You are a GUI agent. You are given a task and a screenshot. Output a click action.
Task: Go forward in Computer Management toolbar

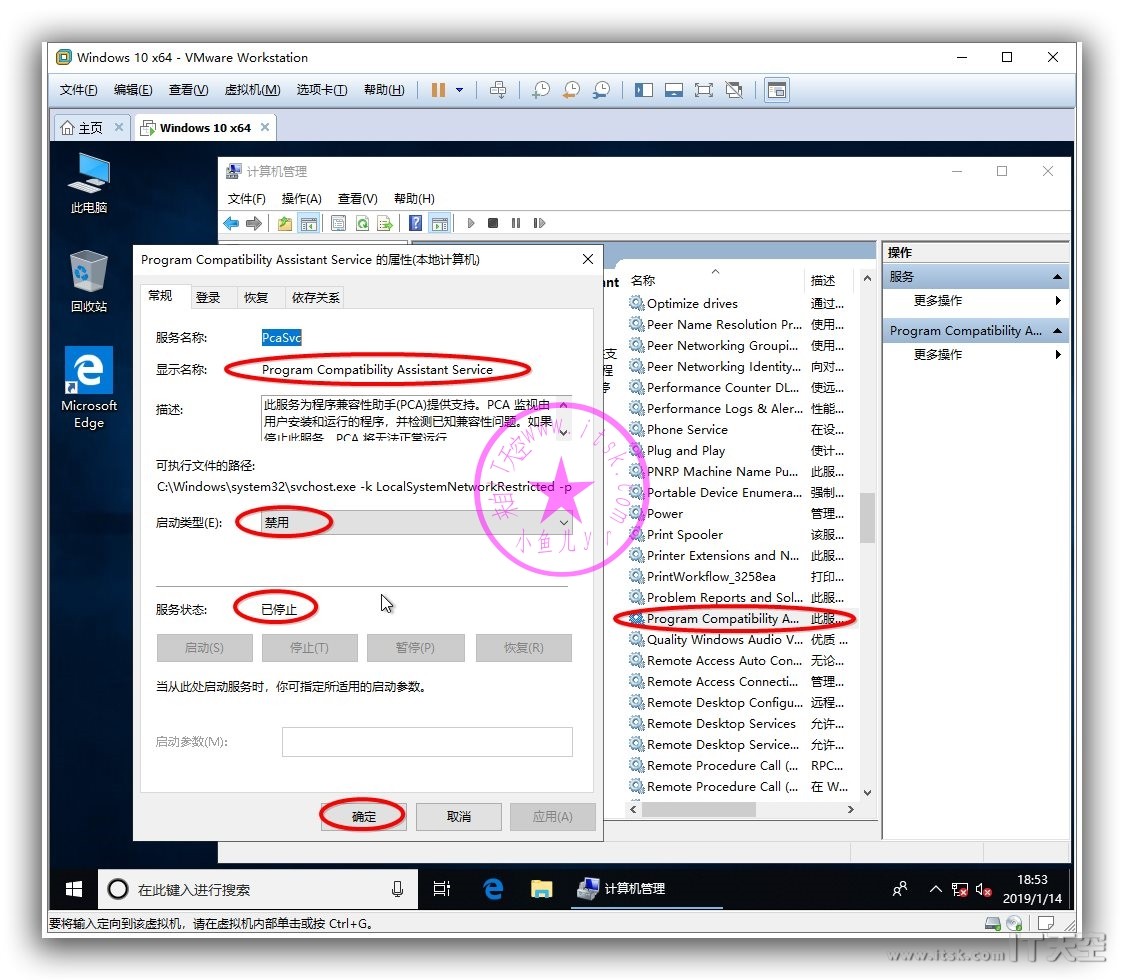point(254,224)
